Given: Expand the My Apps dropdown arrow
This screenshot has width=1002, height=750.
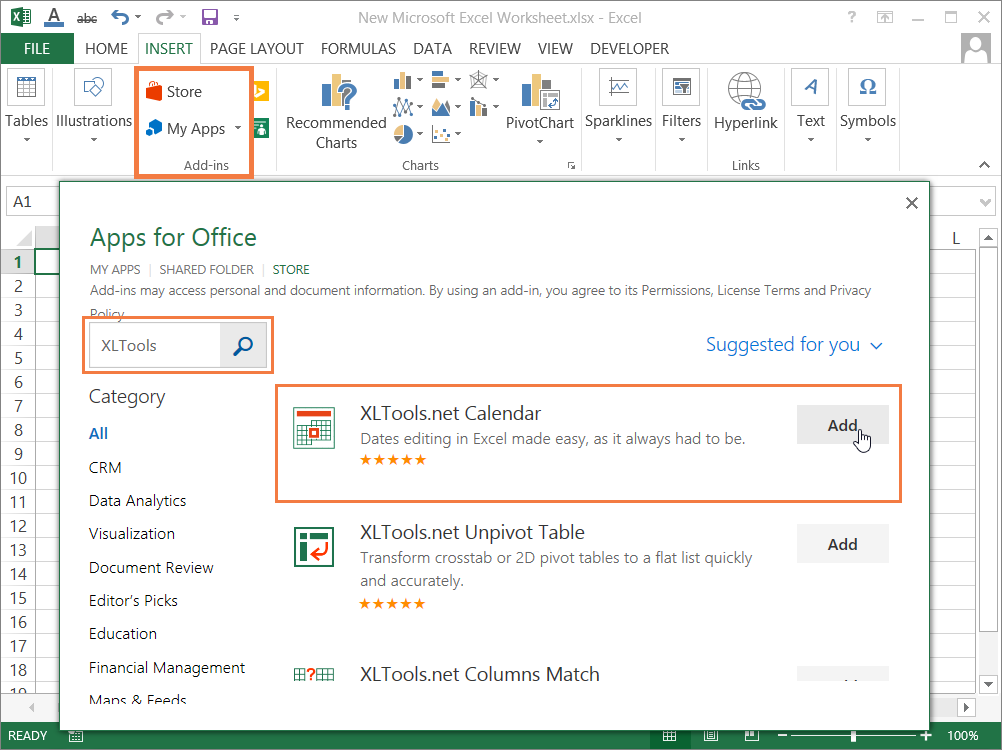Looking at the screenshot, I should click(238, 128).
